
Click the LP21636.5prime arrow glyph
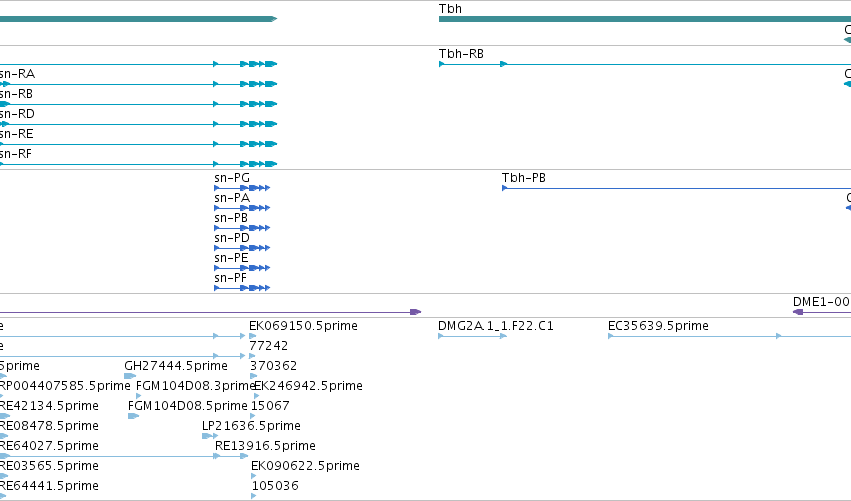[210, 436]
